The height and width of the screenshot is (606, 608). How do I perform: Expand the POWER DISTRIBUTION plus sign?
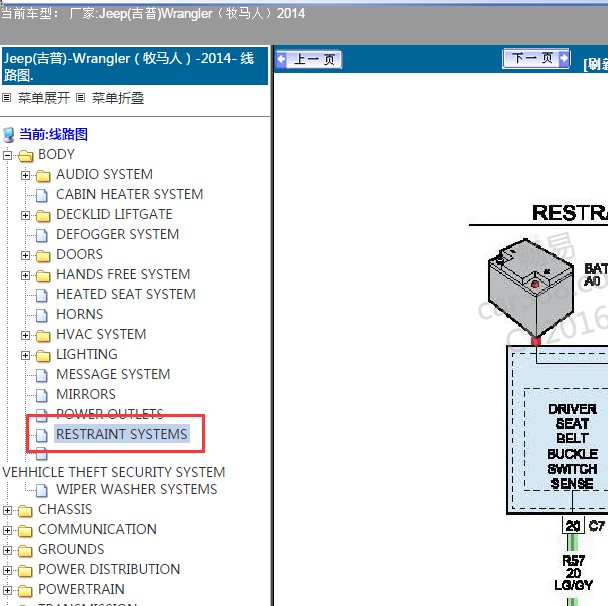pyautogui.click(x=7, y=570)
